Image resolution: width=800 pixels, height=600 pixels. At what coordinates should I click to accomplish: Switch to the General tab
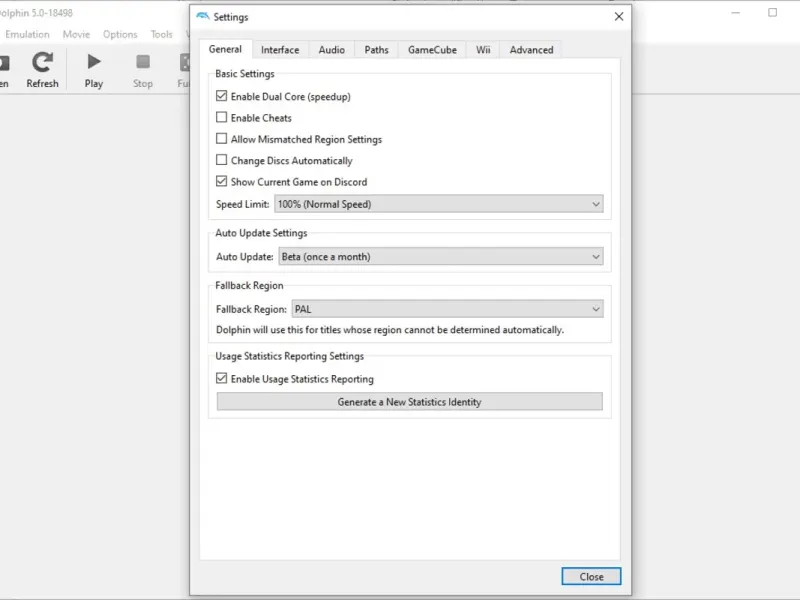[x=225, y=49]
